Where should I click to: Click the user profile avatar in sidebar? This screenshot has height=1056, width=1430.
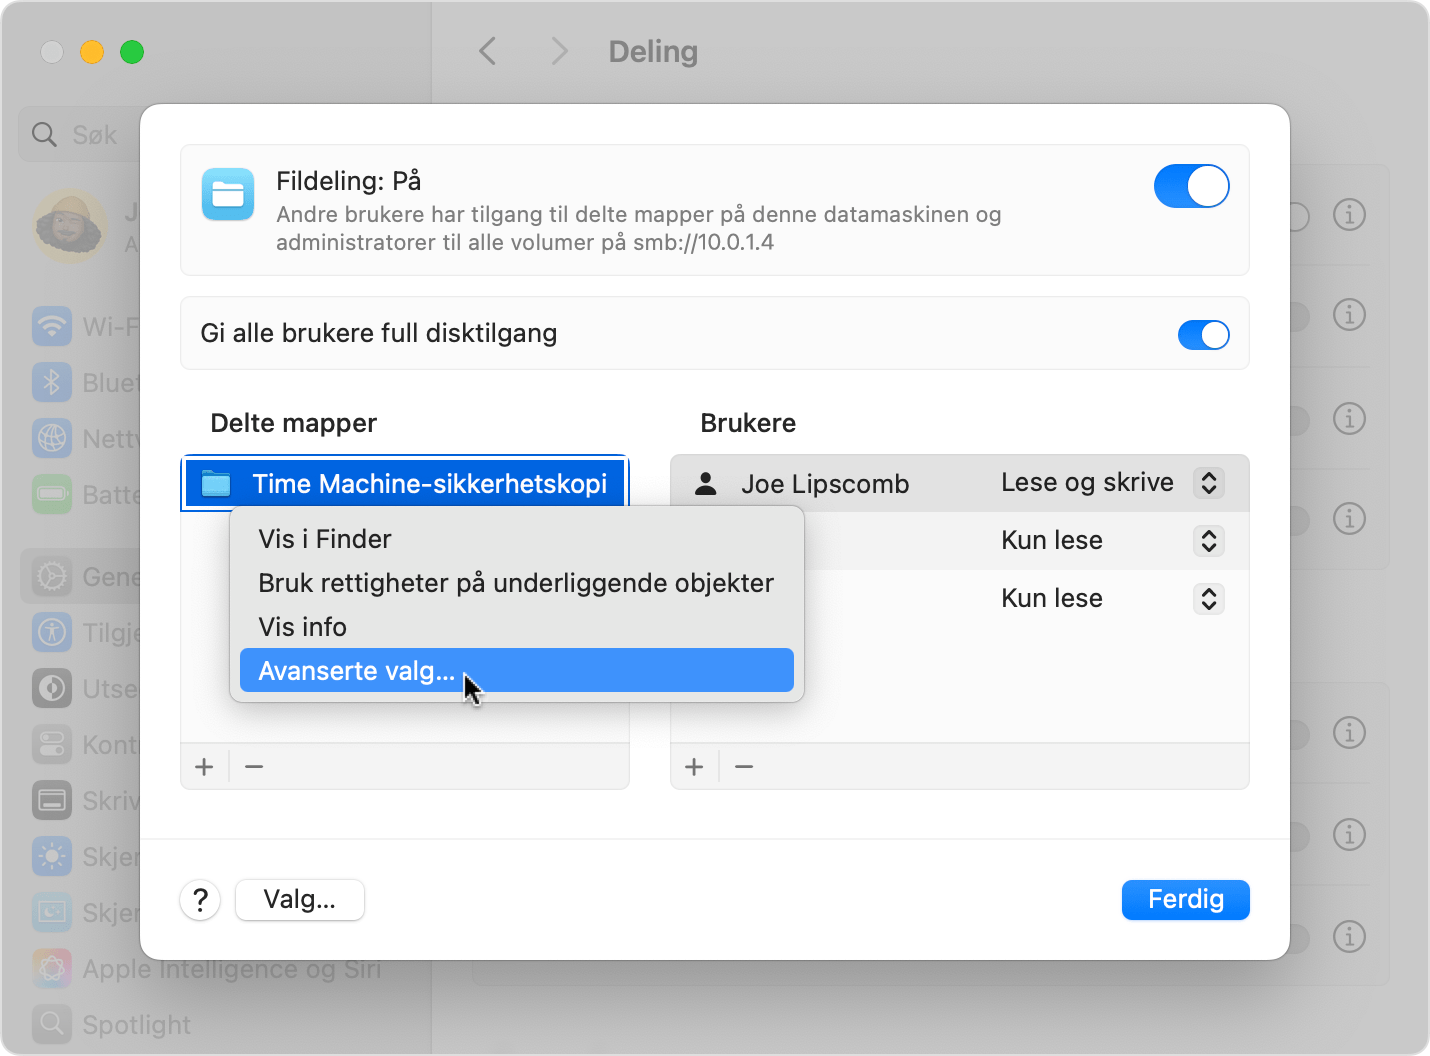[70, 225]
